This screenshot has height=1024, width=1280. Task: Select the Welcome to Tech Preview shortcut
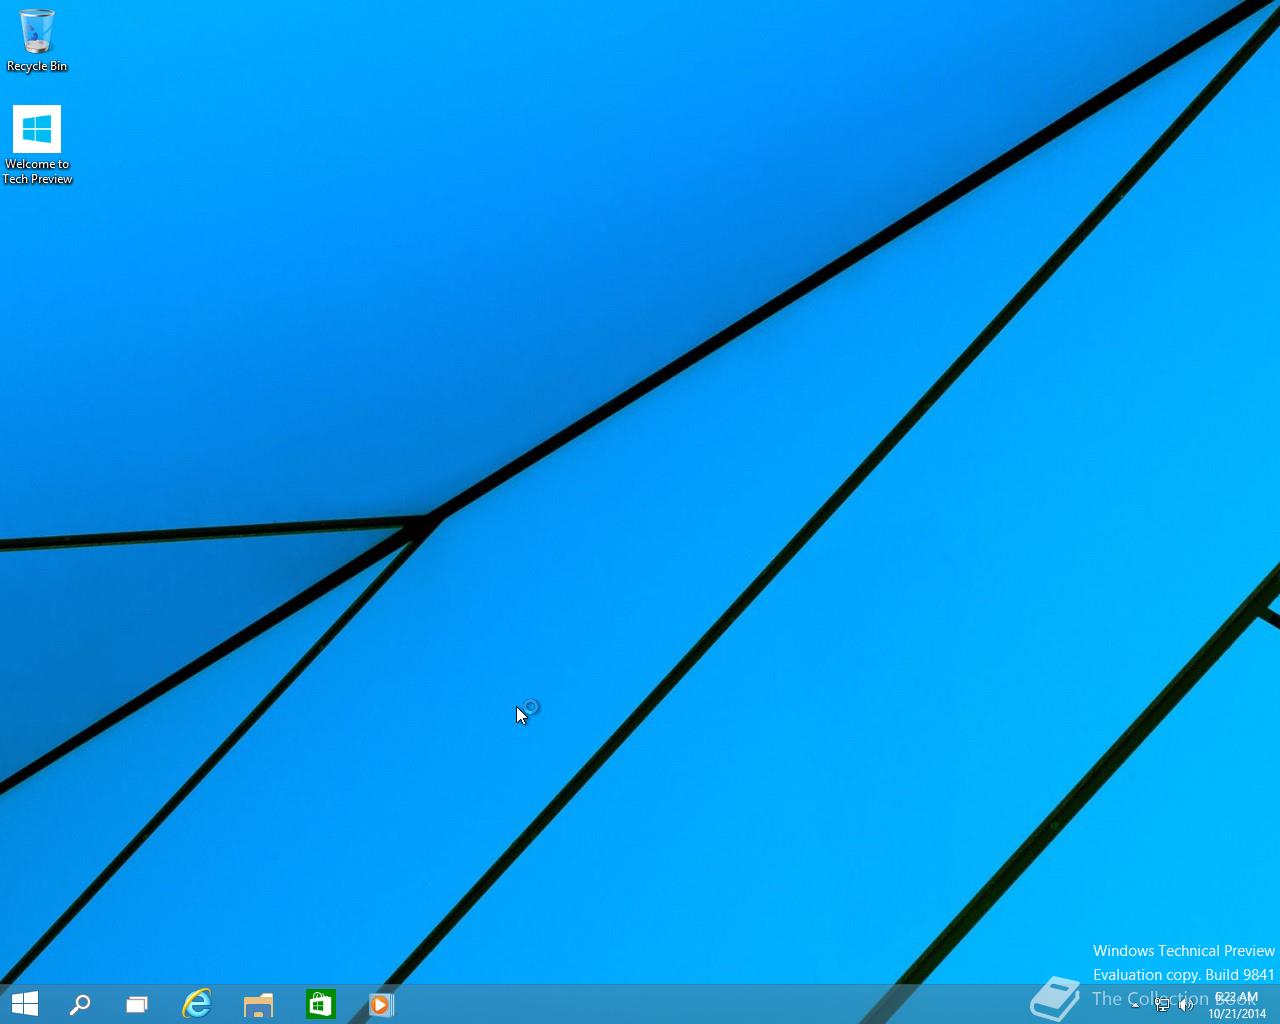(x=37, y=145)
